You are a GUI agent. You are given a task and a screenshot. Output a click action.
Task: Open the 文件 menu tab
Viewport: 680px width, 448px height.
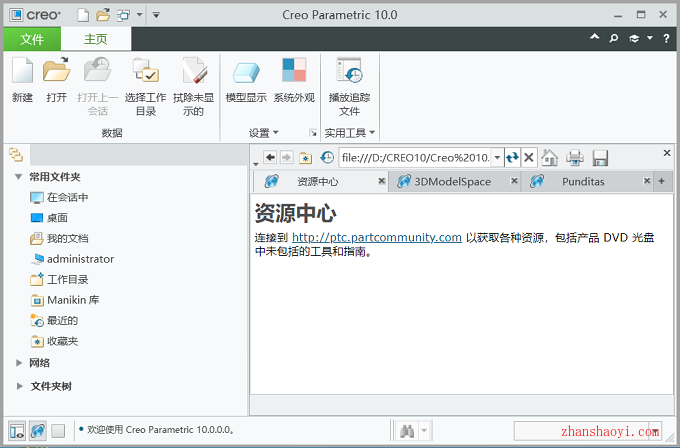pyautogui.click(x=32, y=39)
